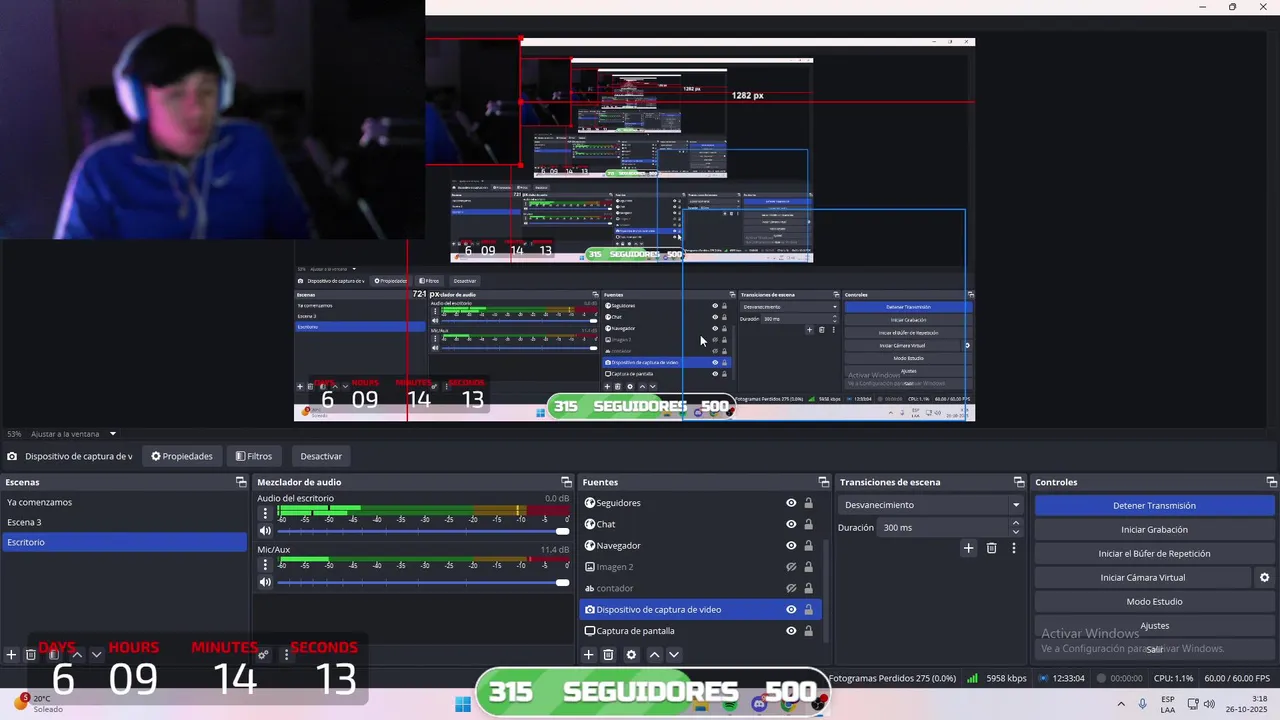The width and height of the screenshot is (1280, 720).
Task: Select the Escena 3 scene
Action: [124, 522]
